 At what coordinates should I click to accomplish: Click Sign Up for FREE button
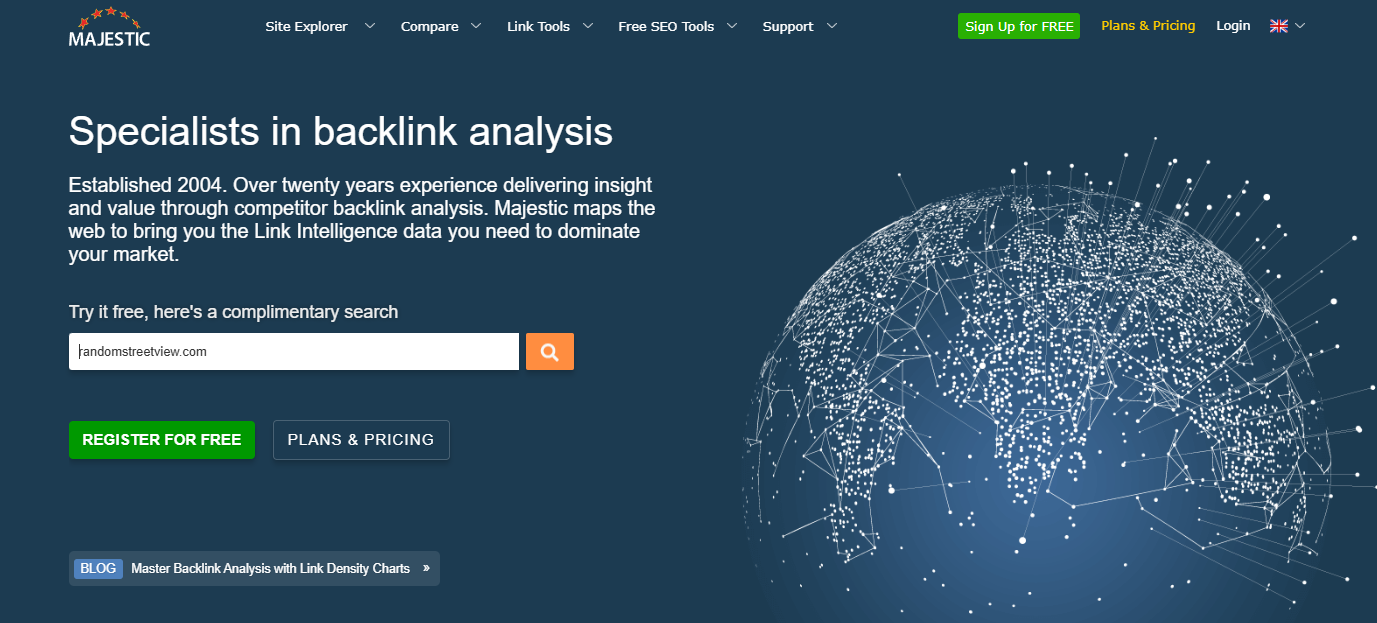[x=1019, y=26]
